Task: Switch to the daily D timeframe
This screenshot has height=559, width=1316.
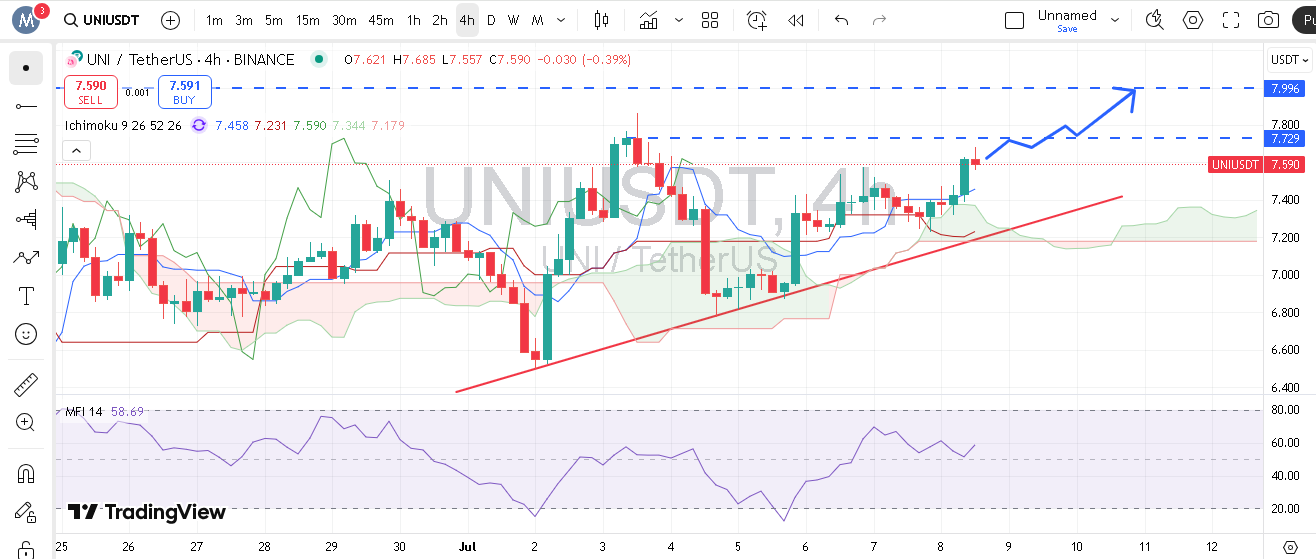Action: [491, 20]
